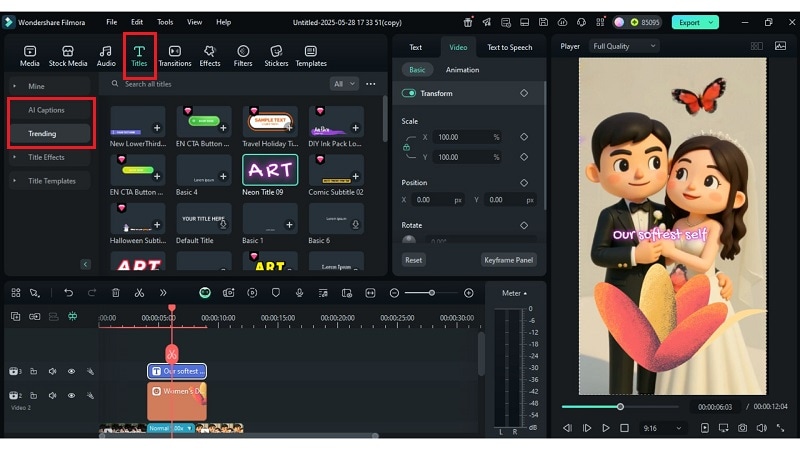Click the Undo arrow in timeline toolbar
The height and width of the screenshot is (450, 800).
click(x=68, y=293)
